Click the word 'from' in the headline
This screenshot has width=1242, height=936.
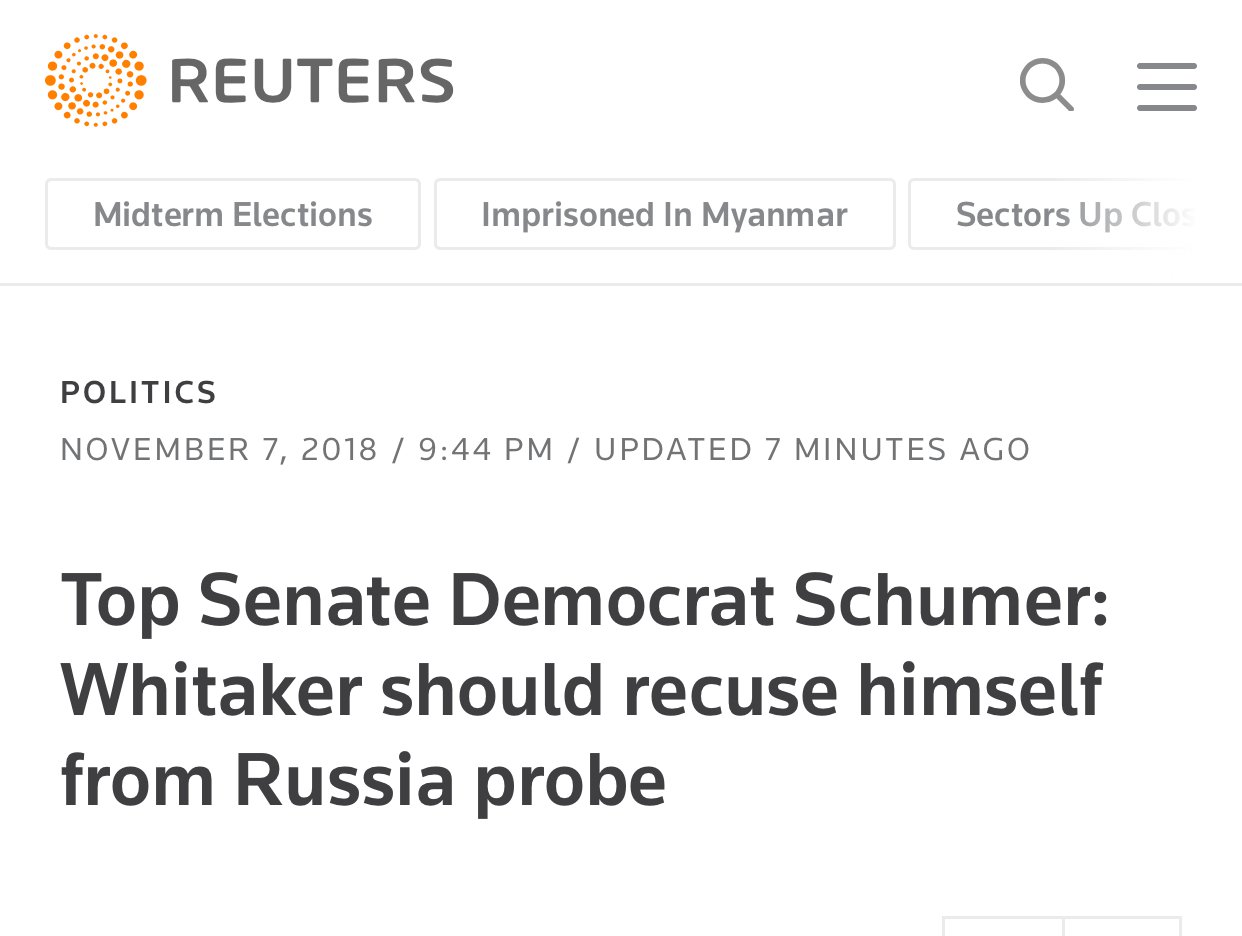138,781
